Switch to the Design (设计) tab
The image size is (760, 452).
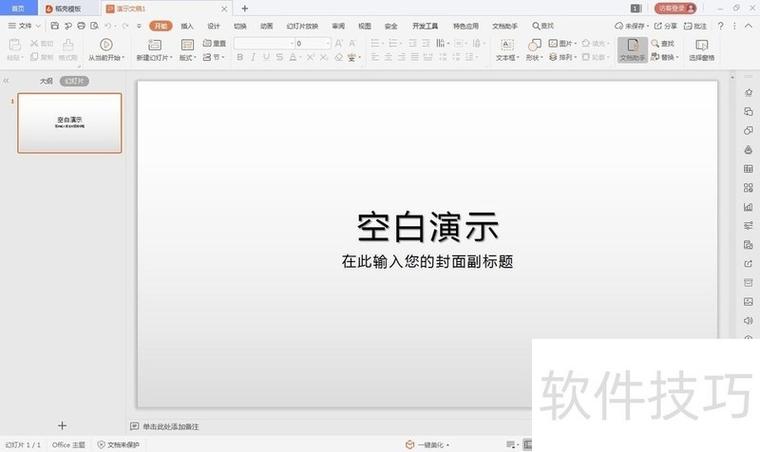(x=214, y=26)
